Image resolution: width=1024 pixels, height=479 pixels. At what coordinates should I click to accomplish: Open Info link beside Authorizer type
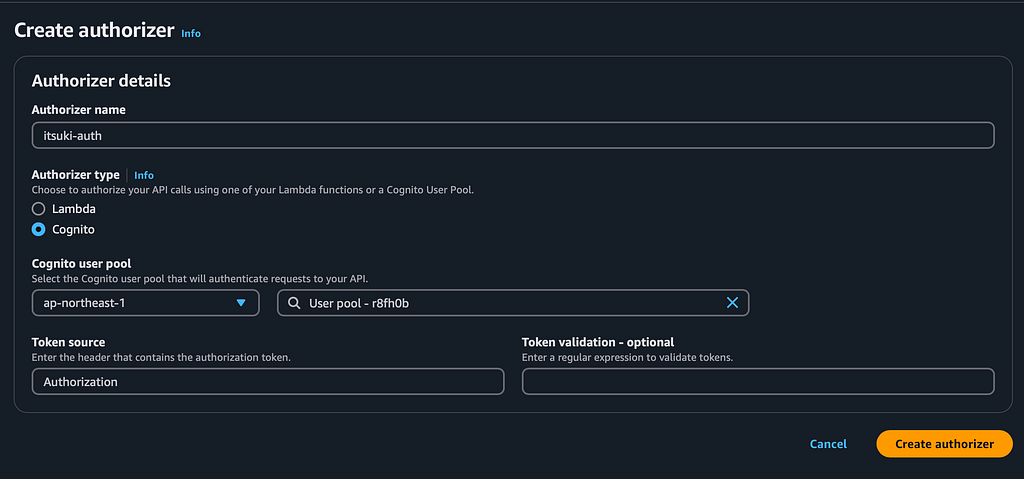(144, 175)
